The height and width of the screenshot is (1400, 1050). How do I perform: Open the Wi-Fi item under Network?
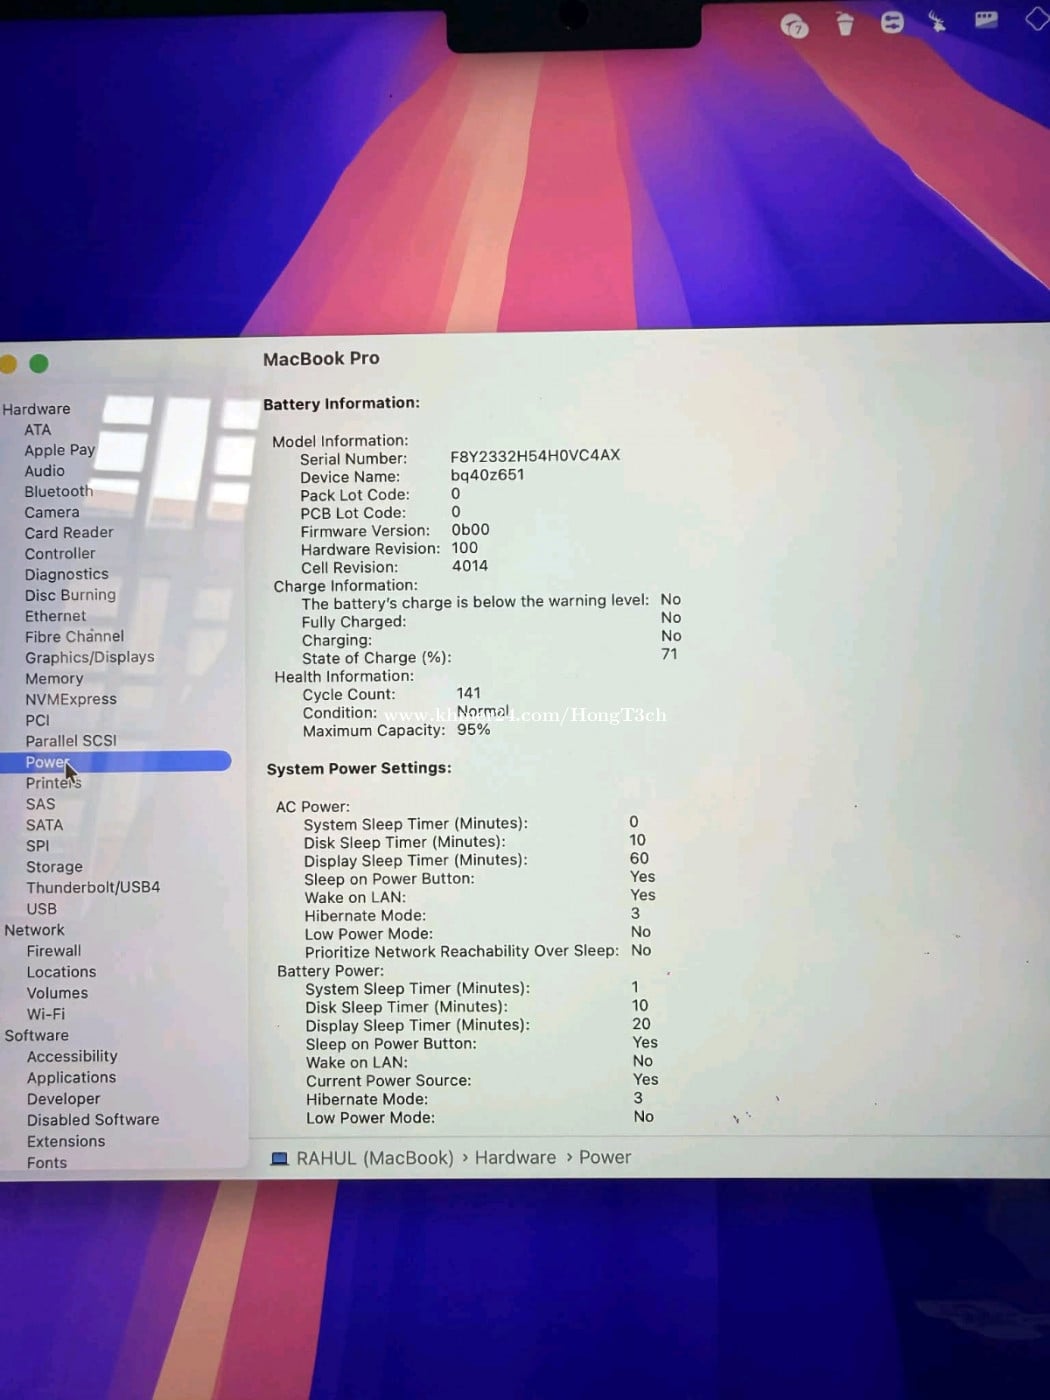[46, 1014]
